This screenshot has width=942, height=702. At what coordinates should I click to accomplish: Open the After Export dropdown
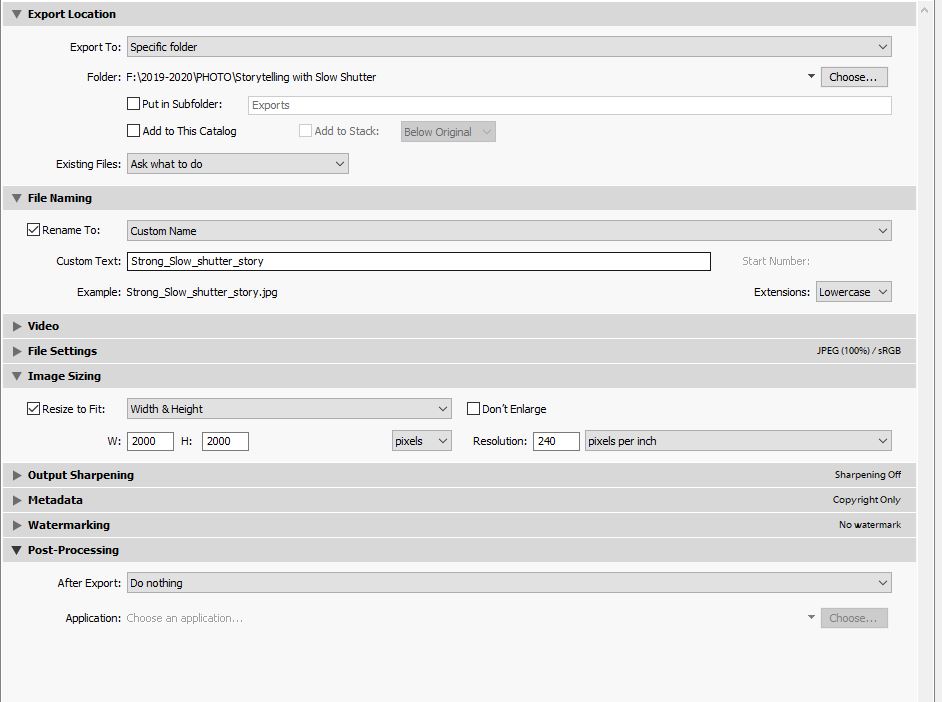508,583
